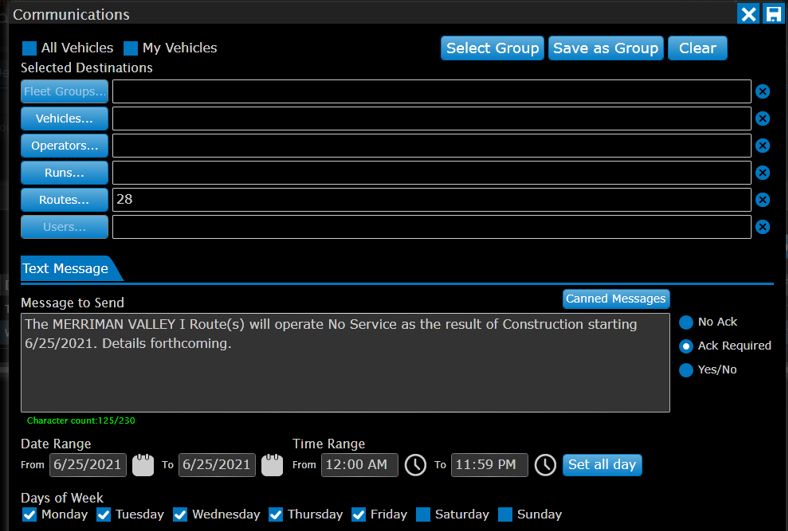Click the save icon in title bar

pos(773,13)
